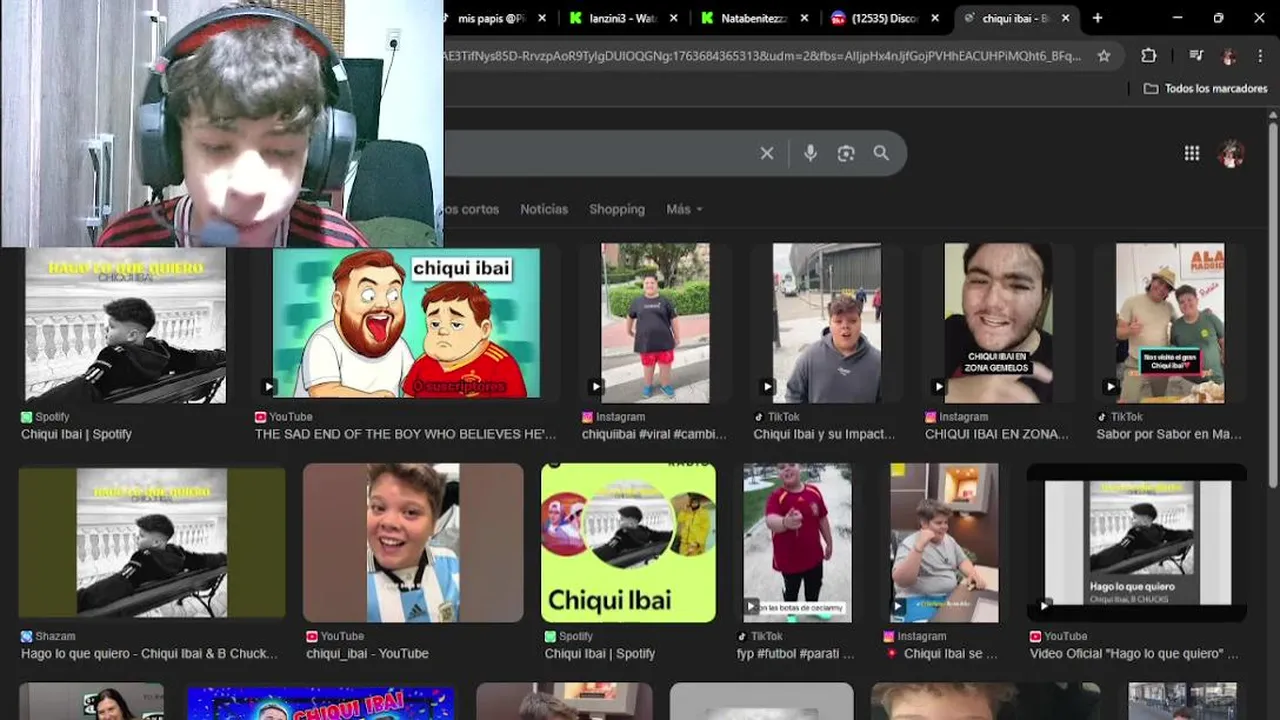Viewport: 1280px width, 720px height.
Task: Close the 'chiqui ibai' tab
Action: point(1066,18)
